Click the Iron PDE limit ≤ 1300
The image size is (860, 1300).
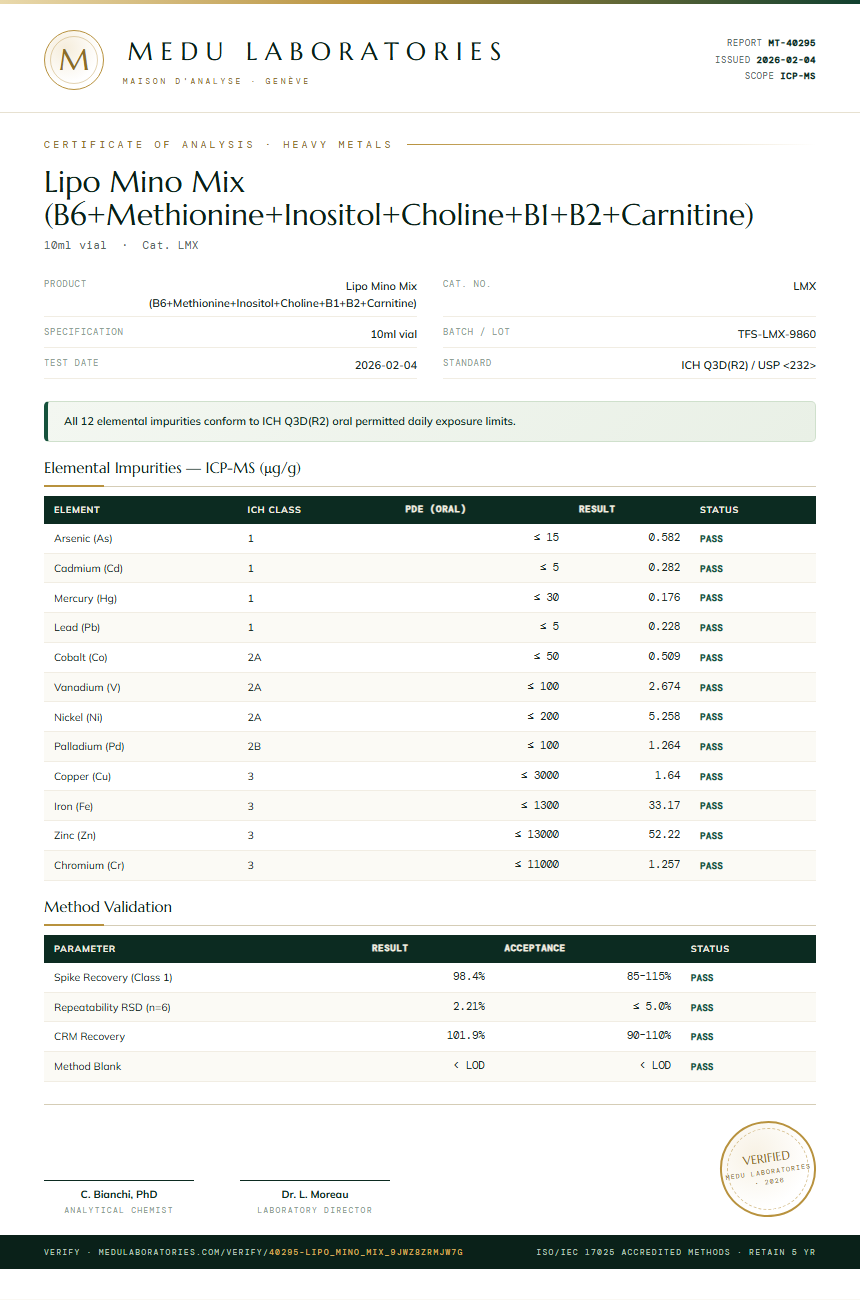540,805
